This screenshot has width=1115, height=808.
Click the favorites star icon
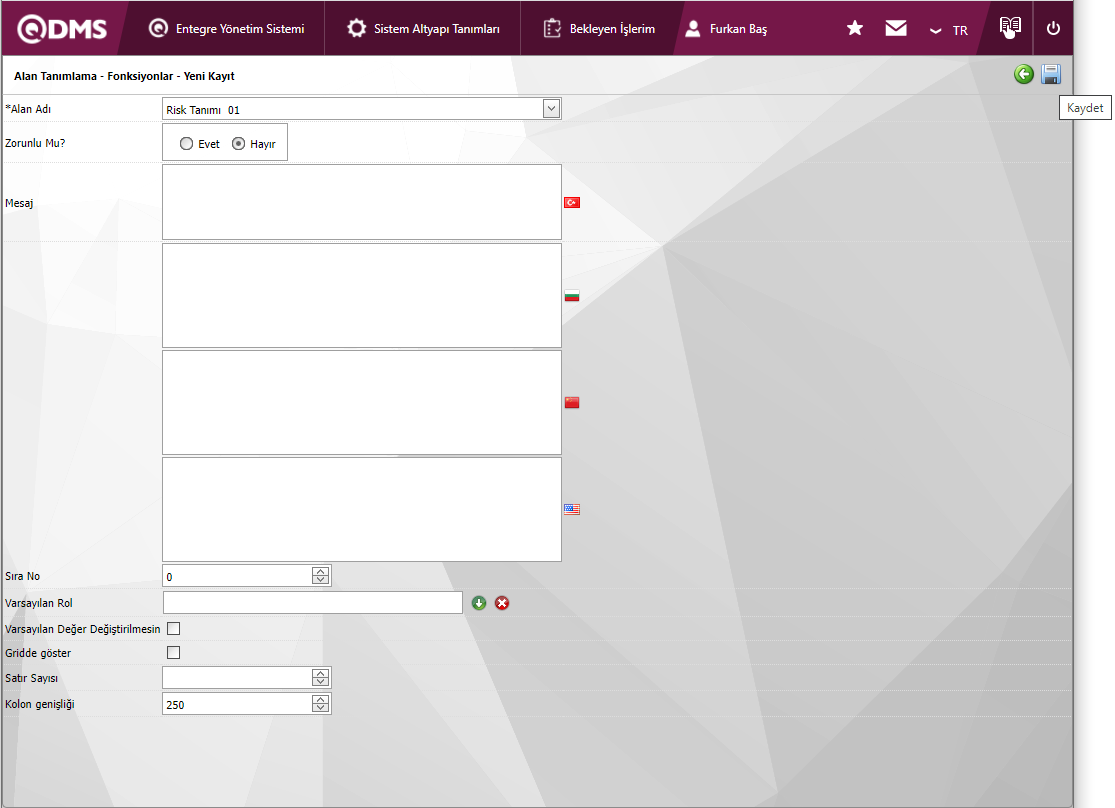[x=855, y=28]
